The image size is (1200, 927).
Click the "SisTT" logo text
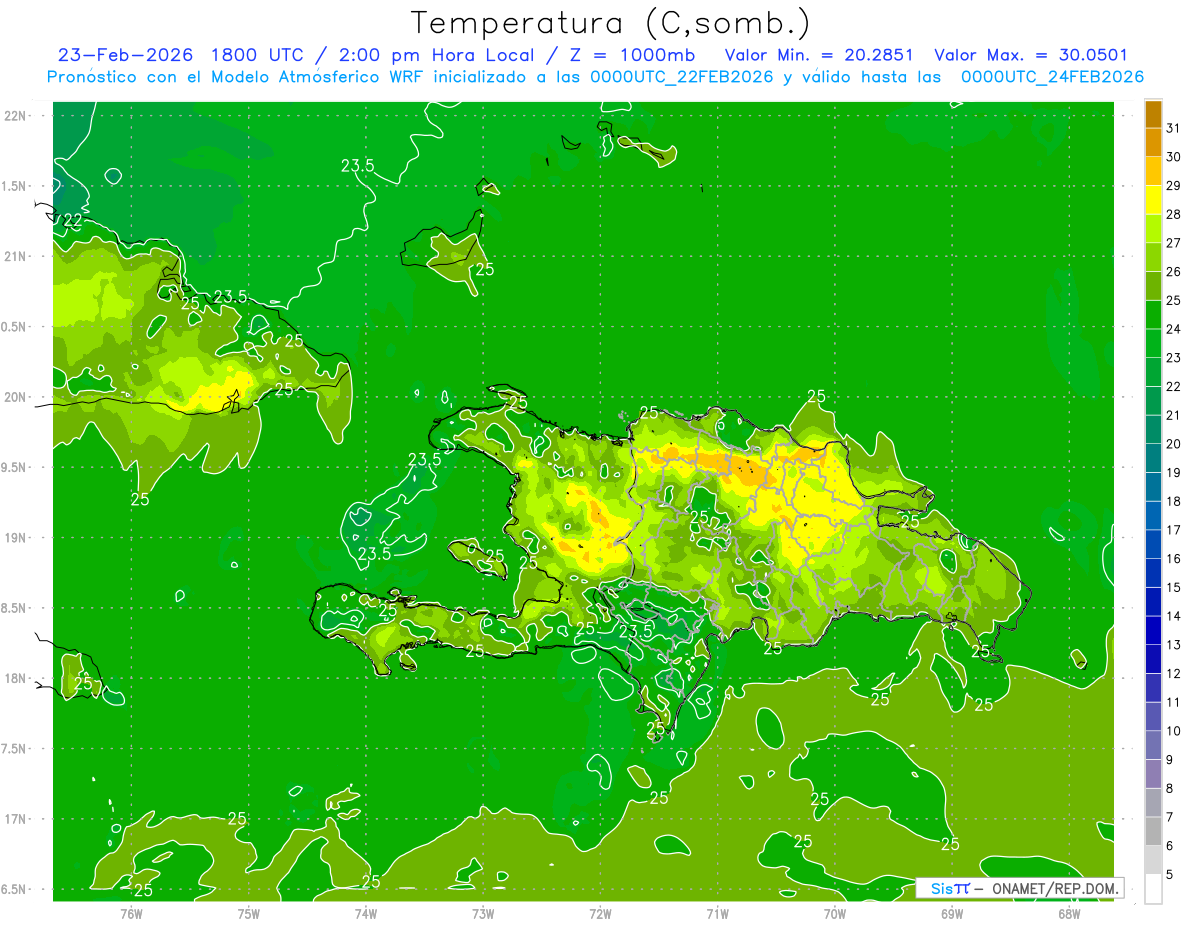coord(950,888)
